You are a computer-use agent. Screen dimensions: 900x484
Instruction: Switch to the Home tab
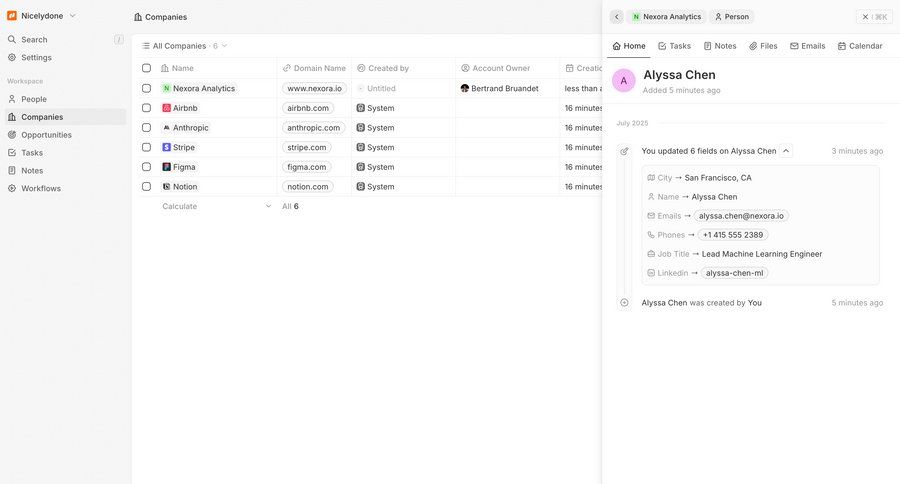point(629,46)
